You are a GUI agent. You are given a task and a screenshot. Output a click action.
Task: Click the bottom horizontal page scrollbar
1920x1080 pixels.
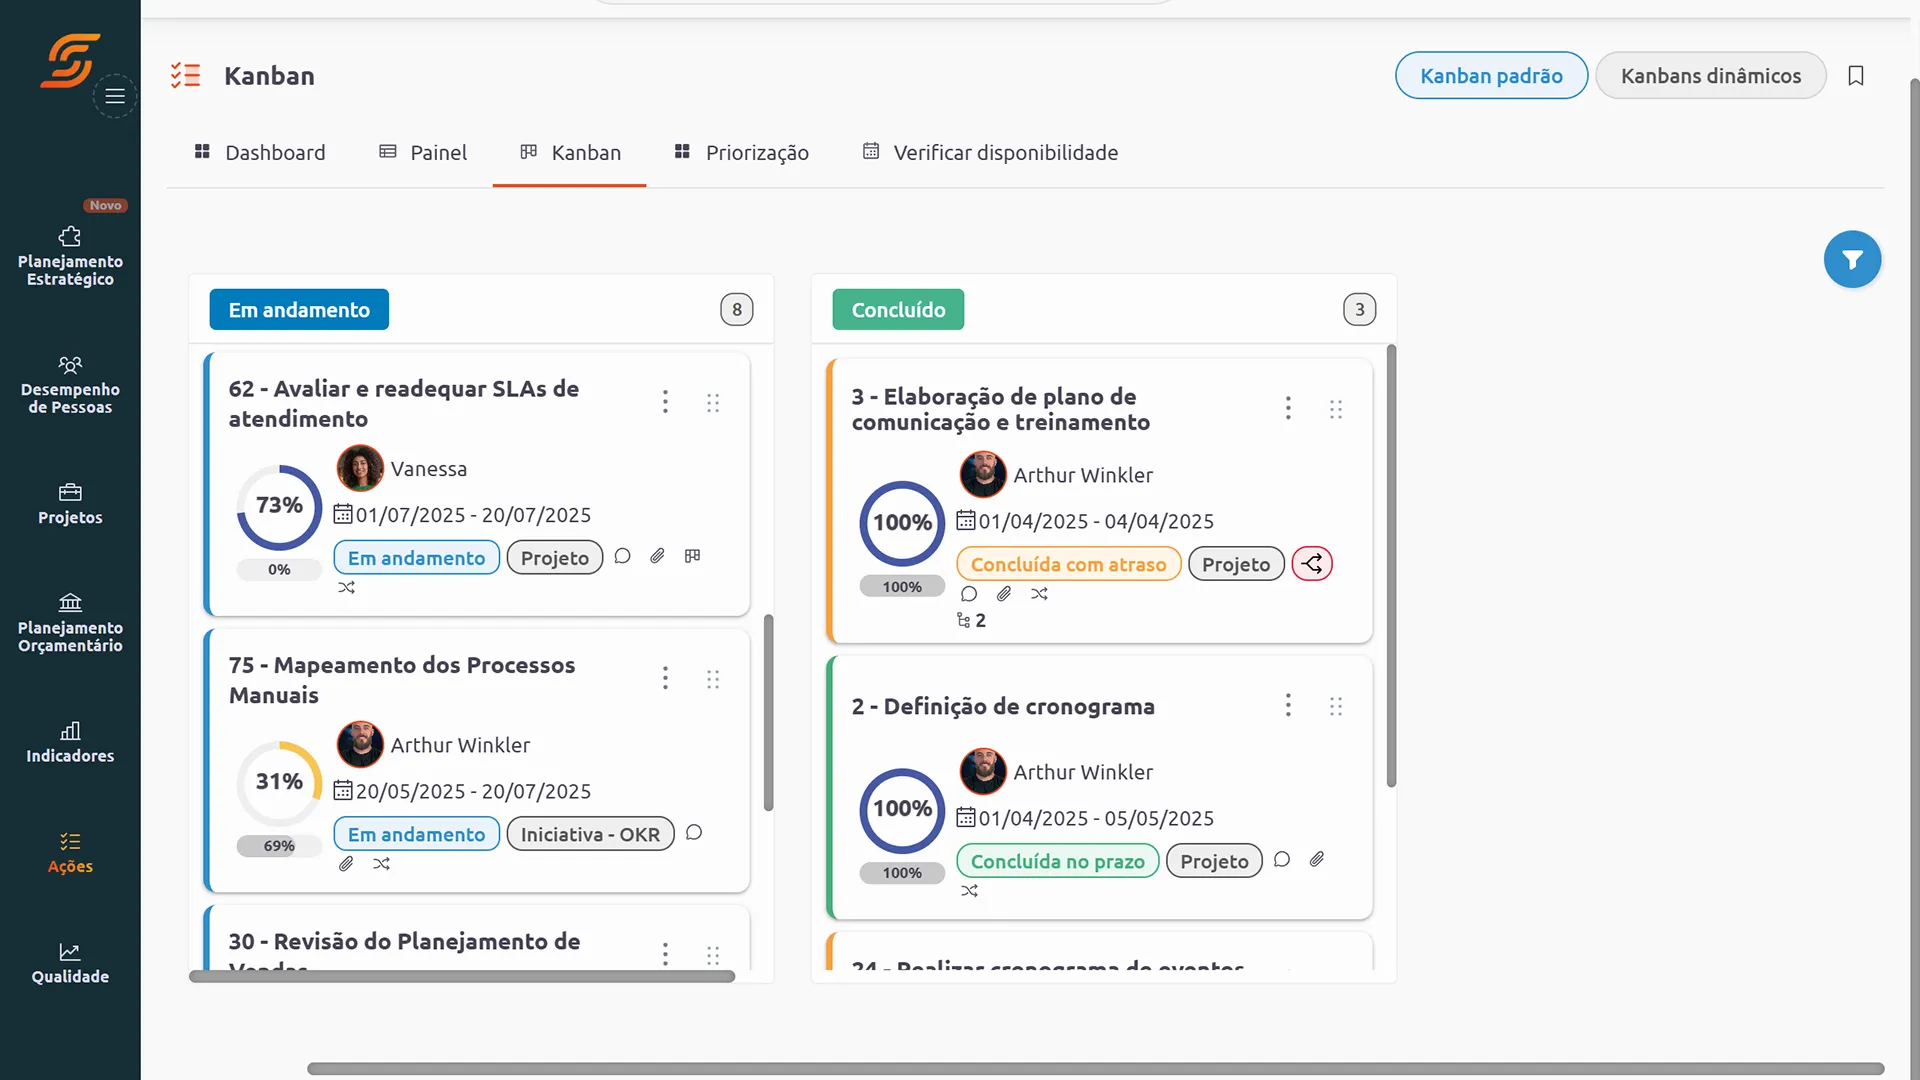[1095, 1069]
